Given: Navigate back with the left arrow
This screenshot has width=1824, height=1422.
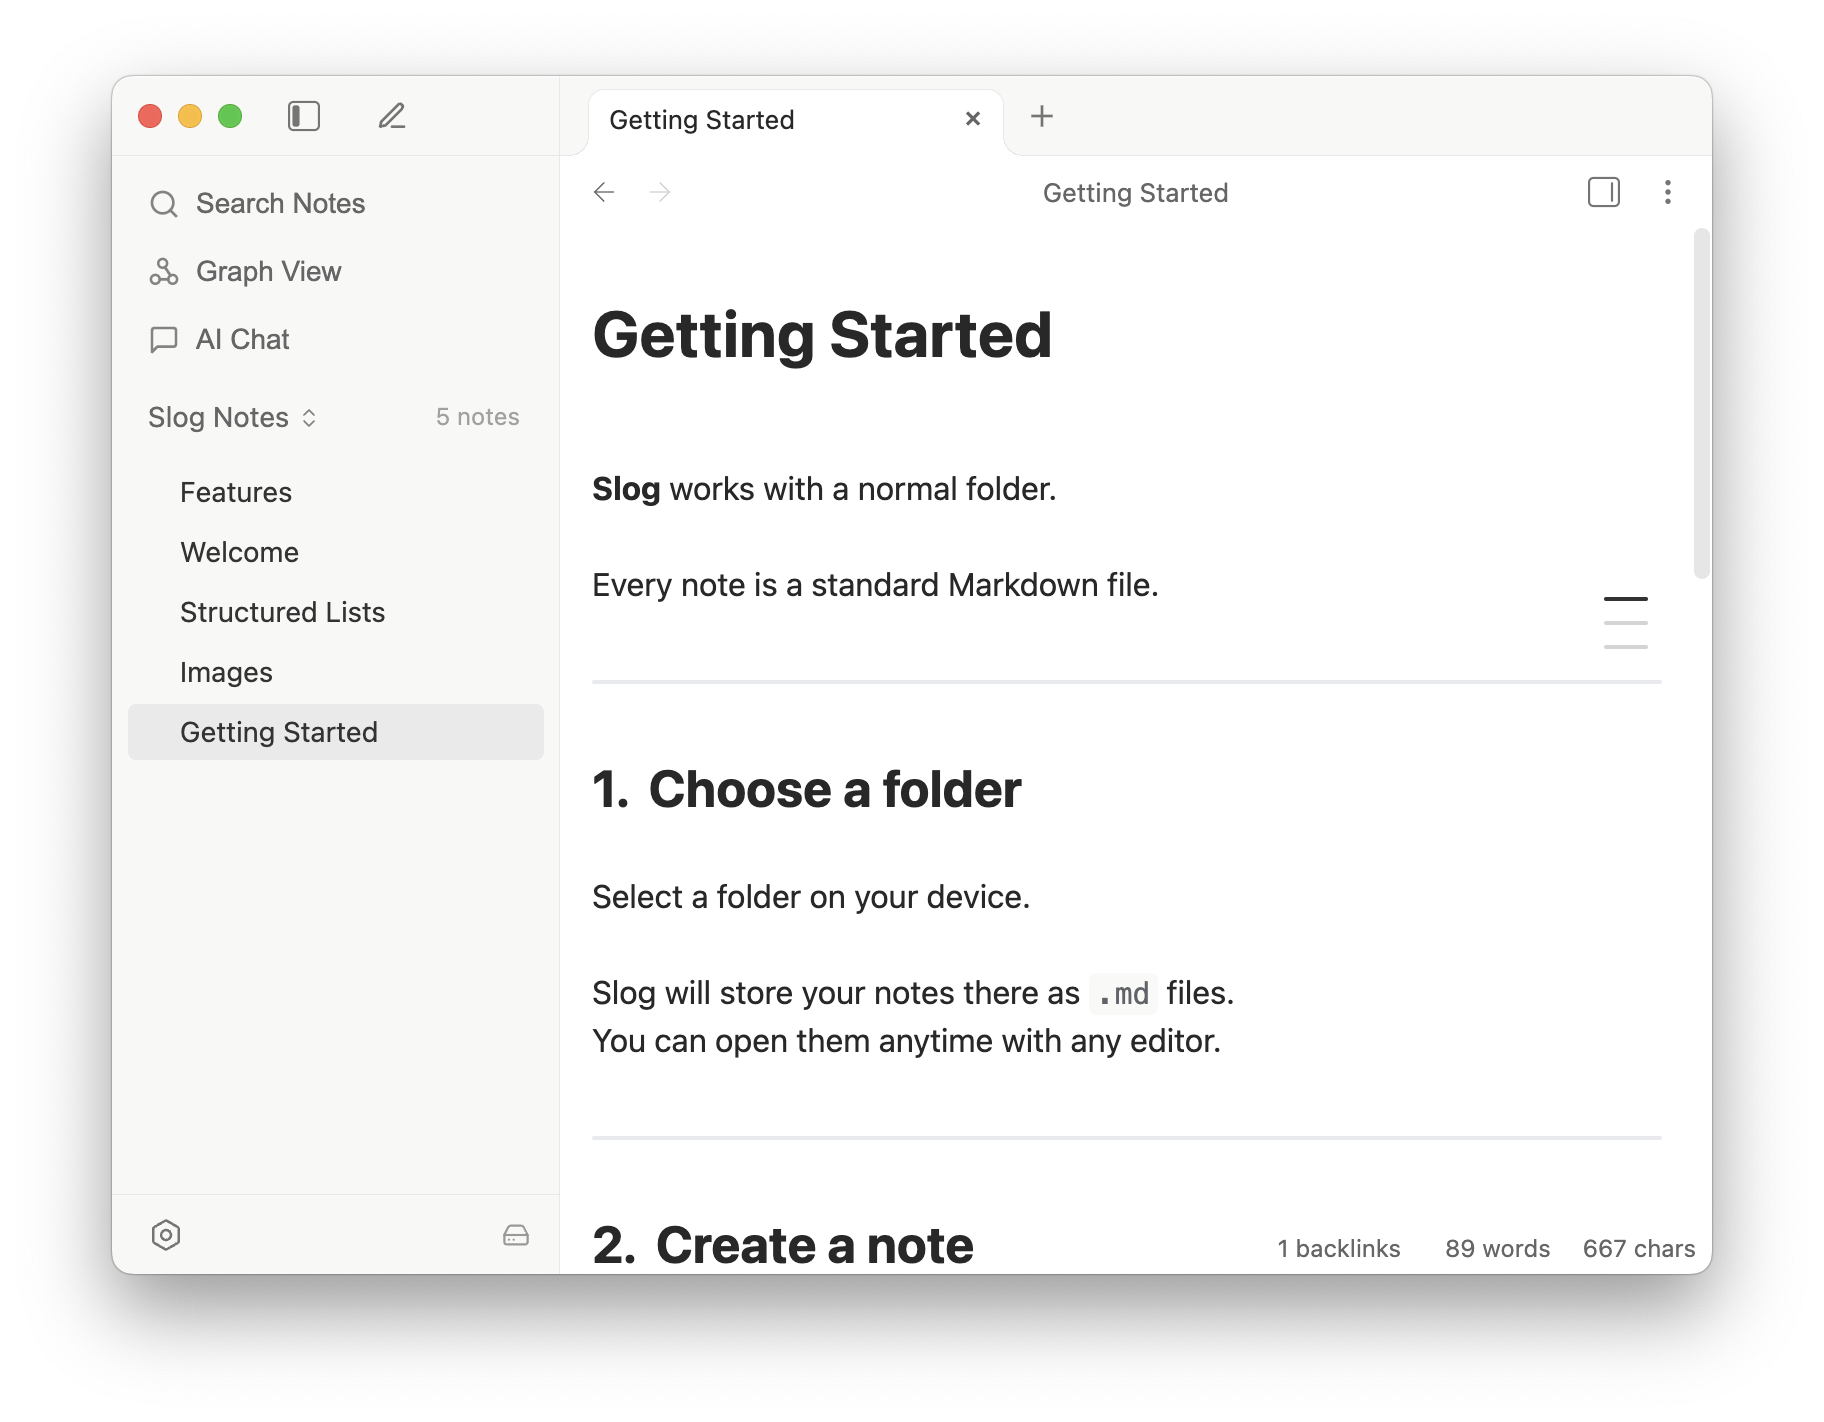Looking at the screenshot, I should click(x=604, y=192).
